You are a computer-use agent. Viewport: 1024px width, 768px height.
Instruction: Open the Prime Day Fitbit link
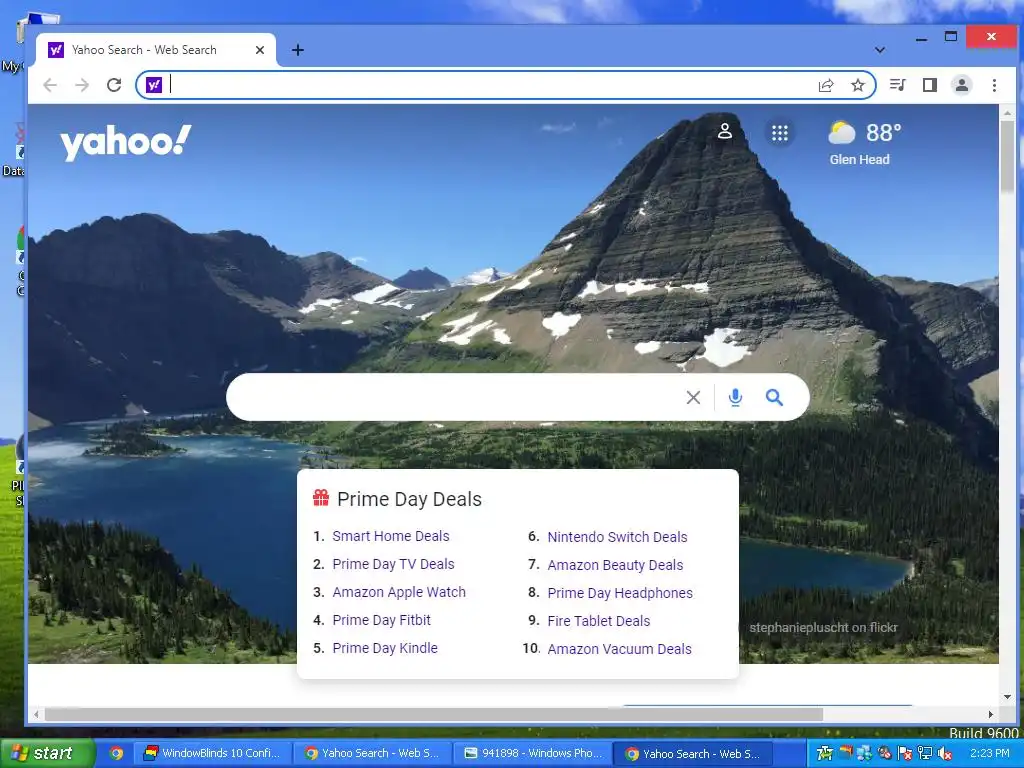[x=381, y=620]
